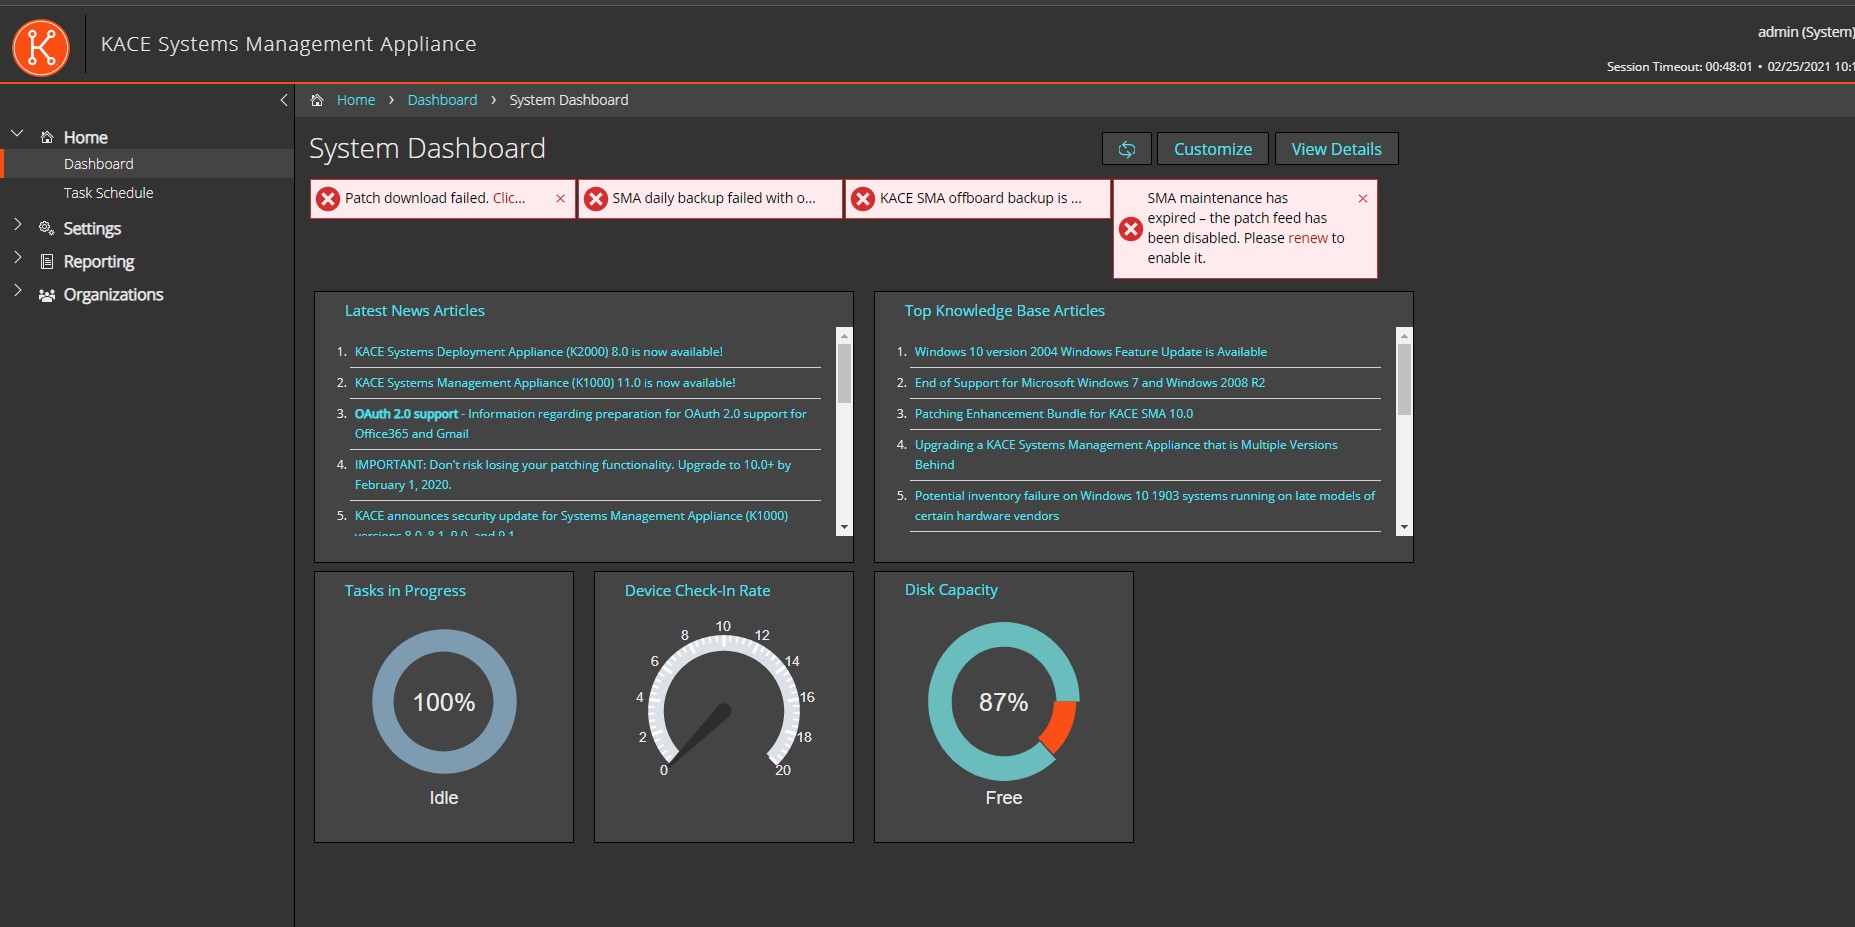
Task: Open End of Support for Windows 7 article
Action: pyautogui.click(x=1089, y=383)
